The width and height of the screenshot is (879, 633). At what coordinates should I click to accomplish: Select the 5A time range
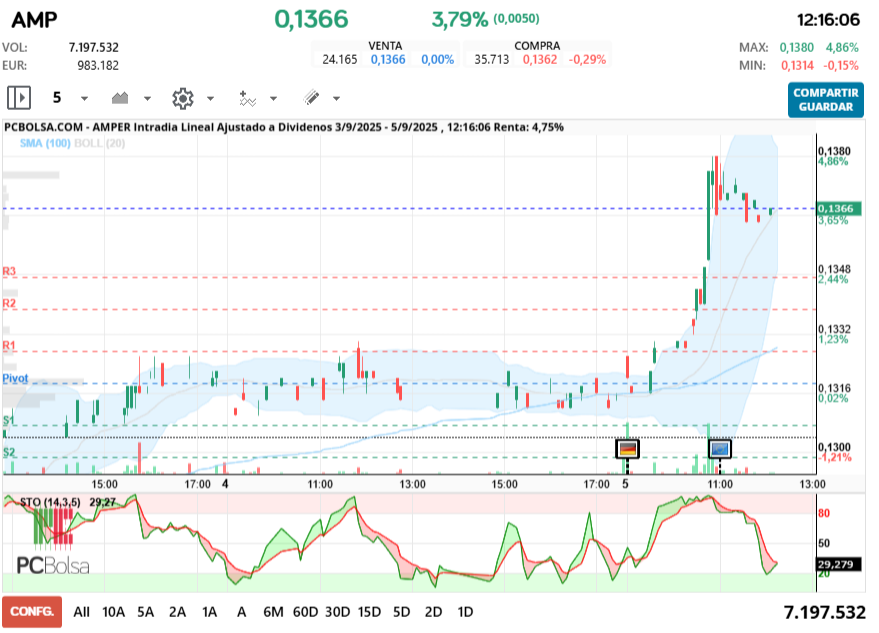click(x=145, y=612)
